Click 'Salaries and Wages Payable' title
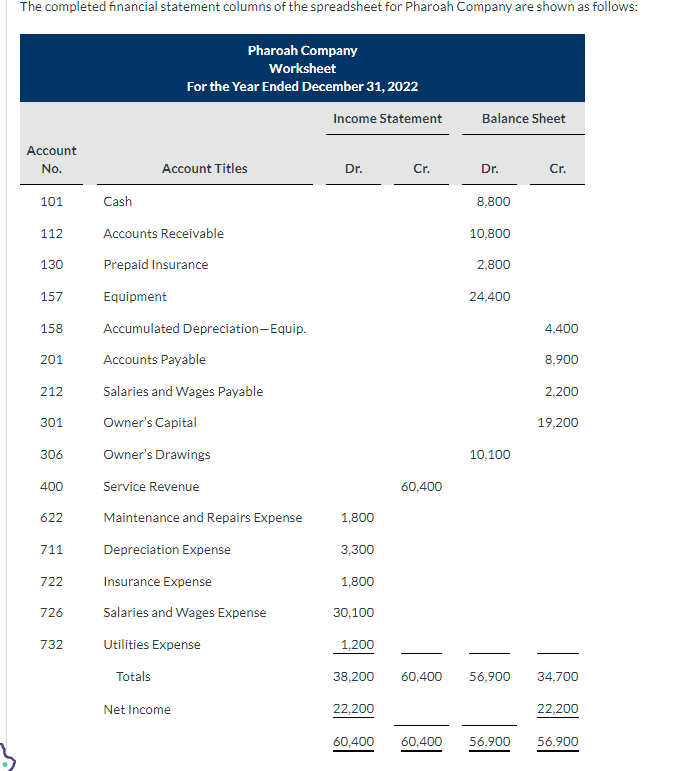This screenshot has height=771, width=676. point(183,391)
